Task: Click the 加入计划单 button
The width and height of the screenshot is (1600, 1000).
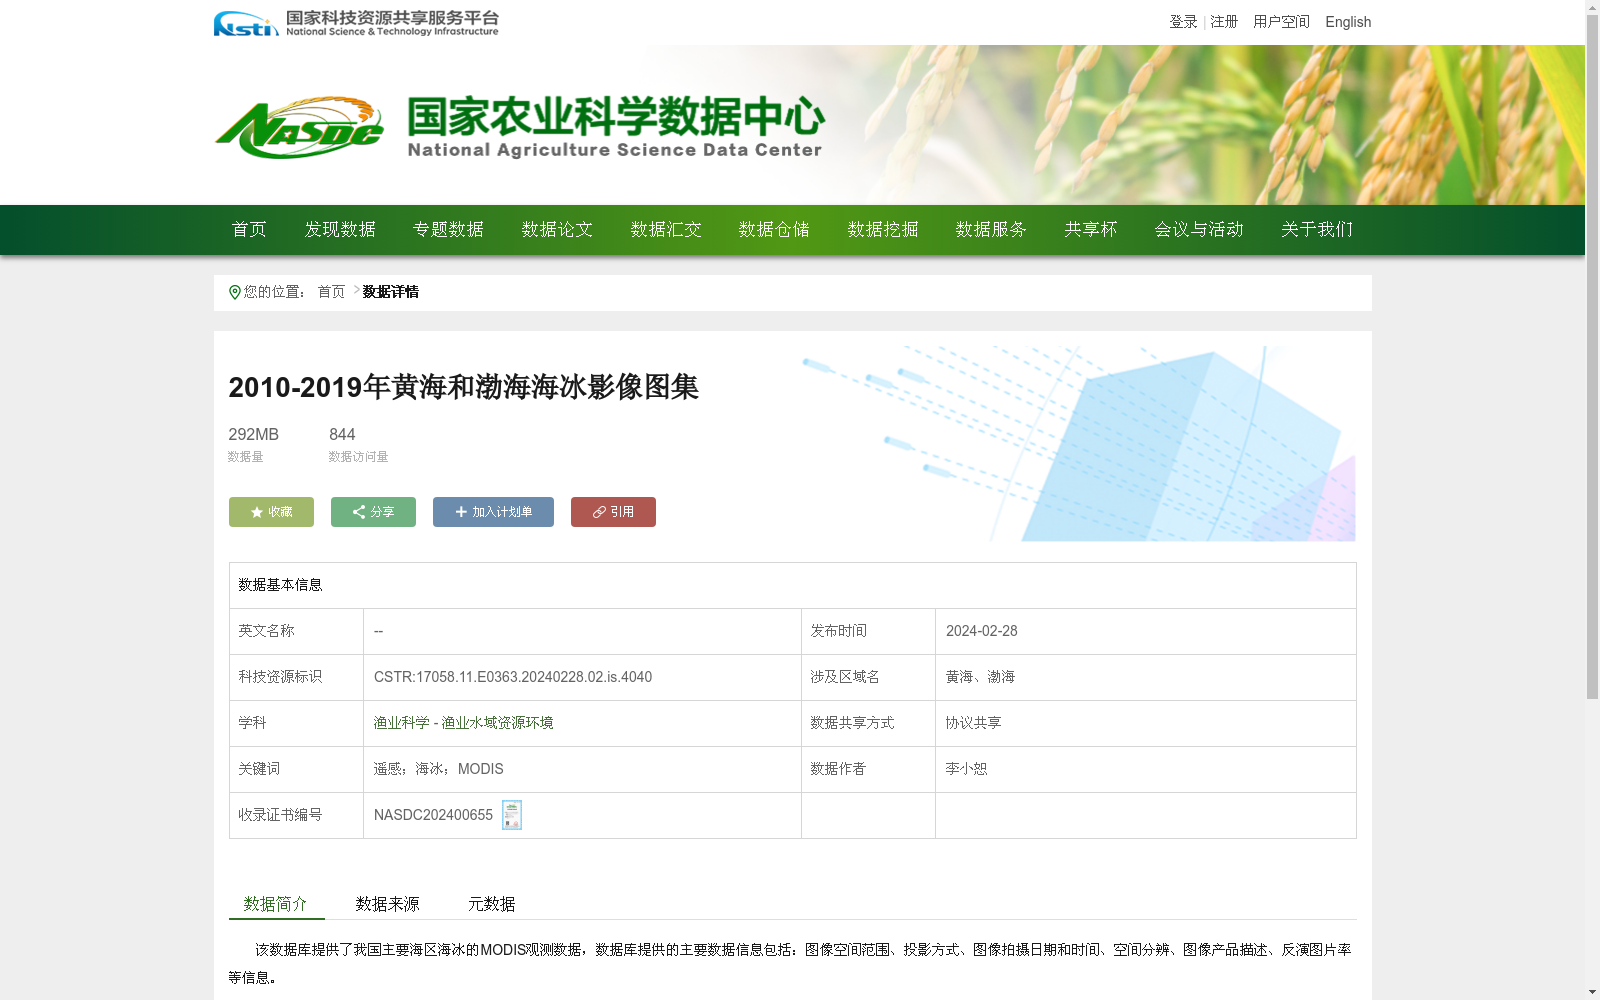Action: tap(493, 512)
